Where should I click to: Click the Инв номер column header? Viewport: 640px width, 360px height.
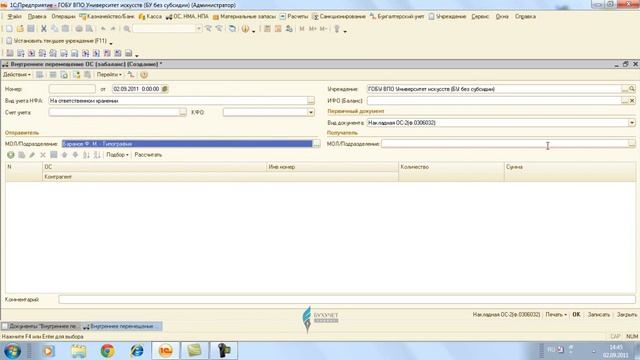click(x=332, y=167)
